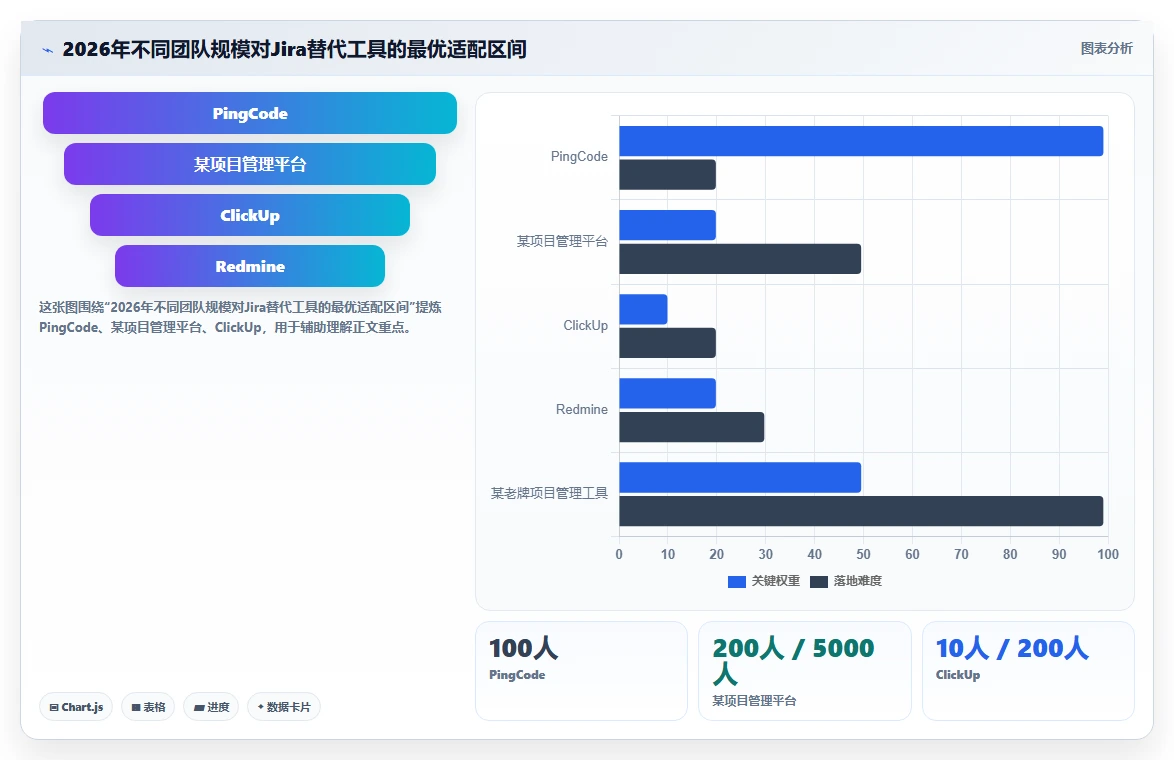
Task: Click the x-axis tick value 50
Action: 863,554
